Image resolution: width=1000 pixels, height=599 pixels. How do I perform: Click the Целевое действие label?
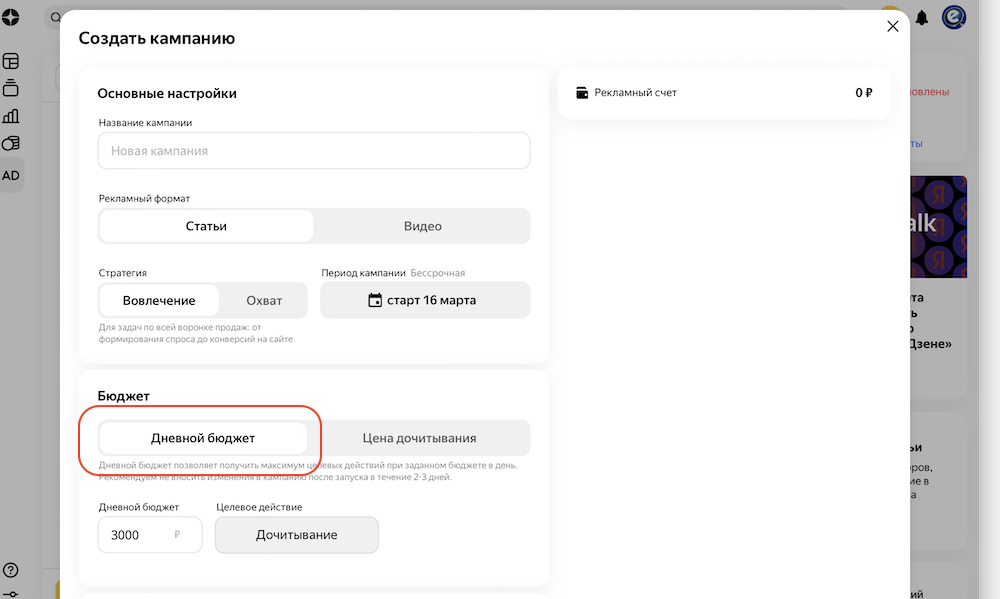tap(259, 507)
